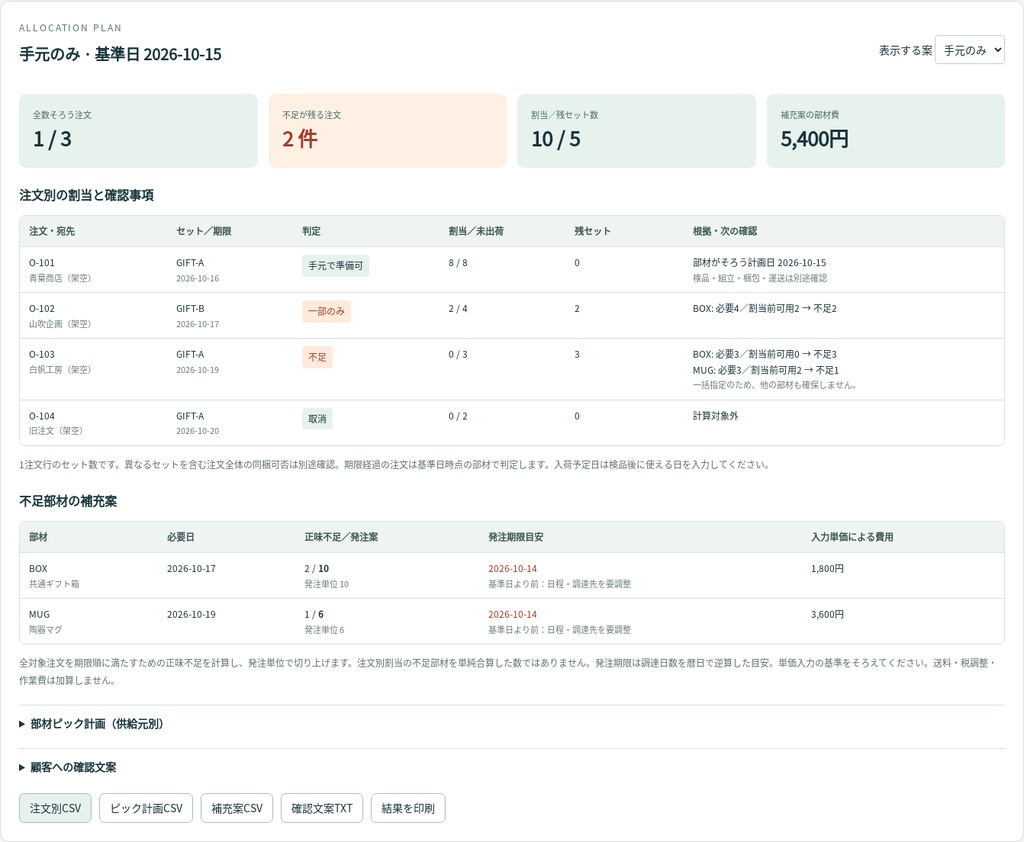Screen dimensions: 1024x842
Task: Click the ピック計画CSV button
Action: click(x=146, y=808)
